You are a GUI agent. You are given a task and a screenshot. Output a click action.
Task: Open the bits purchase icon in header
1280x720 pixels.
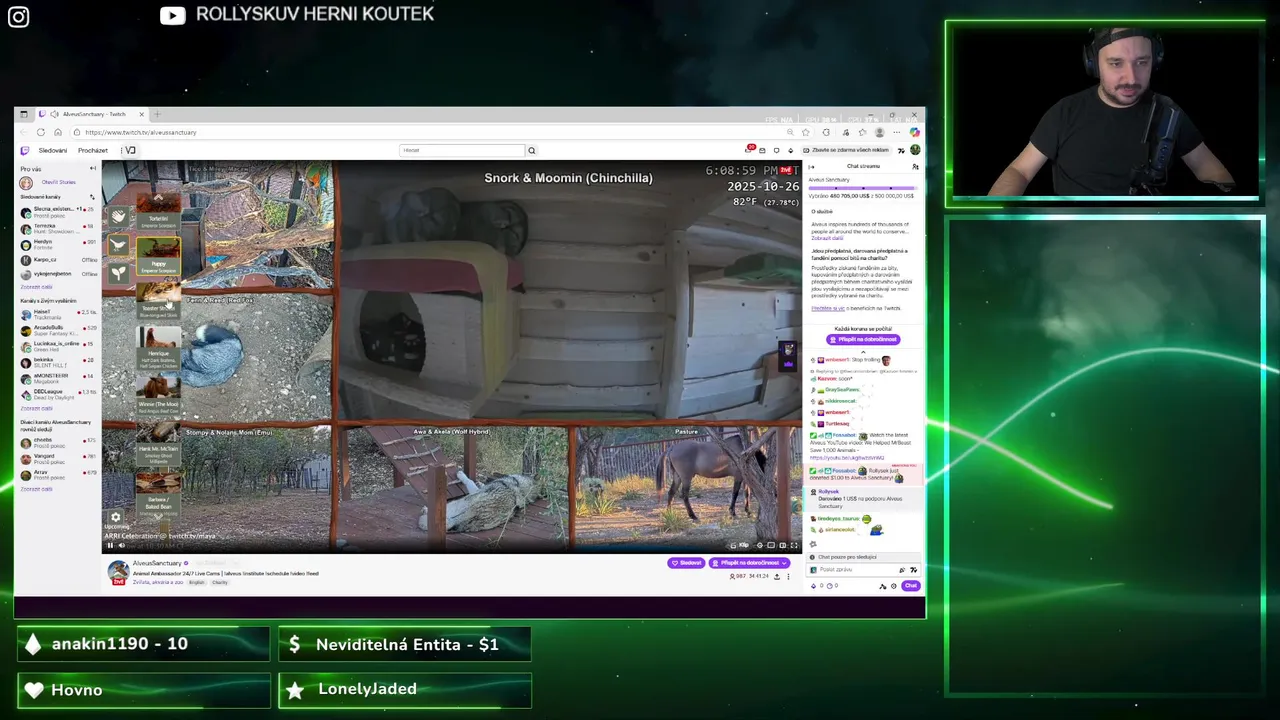[x=791, y=150]
